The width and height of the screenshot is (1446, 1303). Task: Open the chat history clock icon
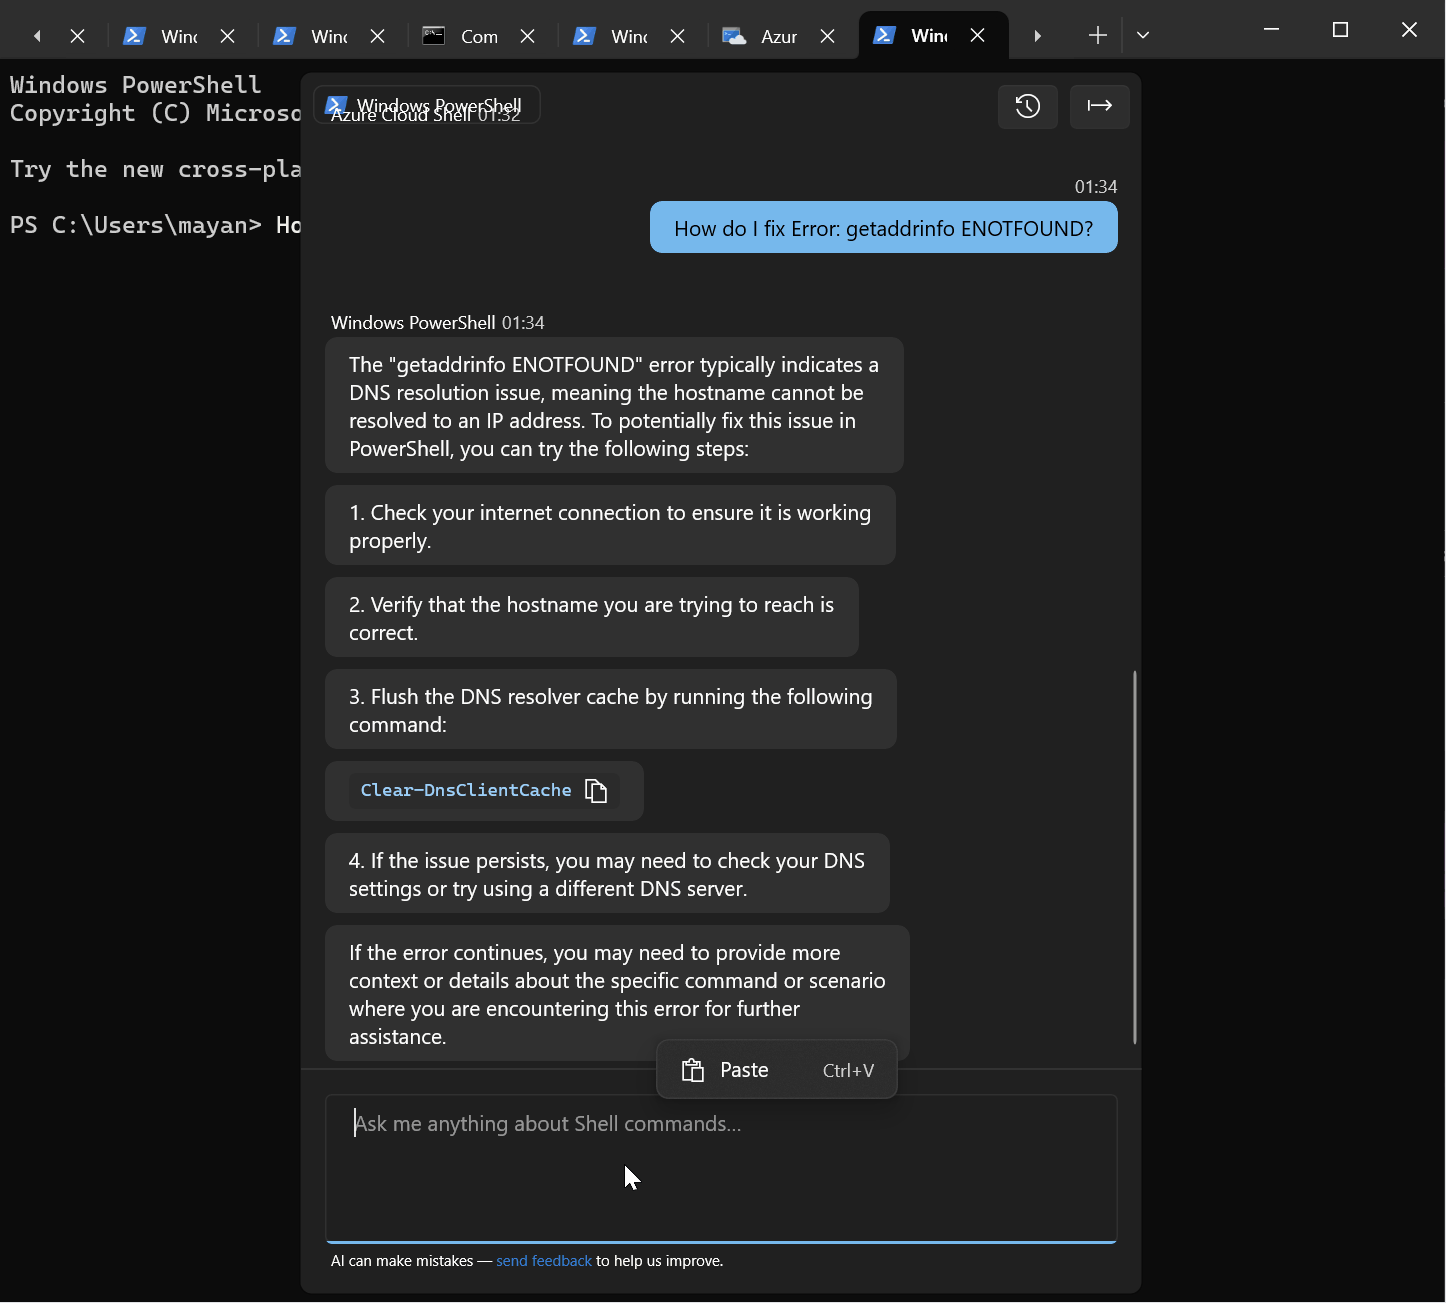pyautogui.click(x=1027, y=106)
